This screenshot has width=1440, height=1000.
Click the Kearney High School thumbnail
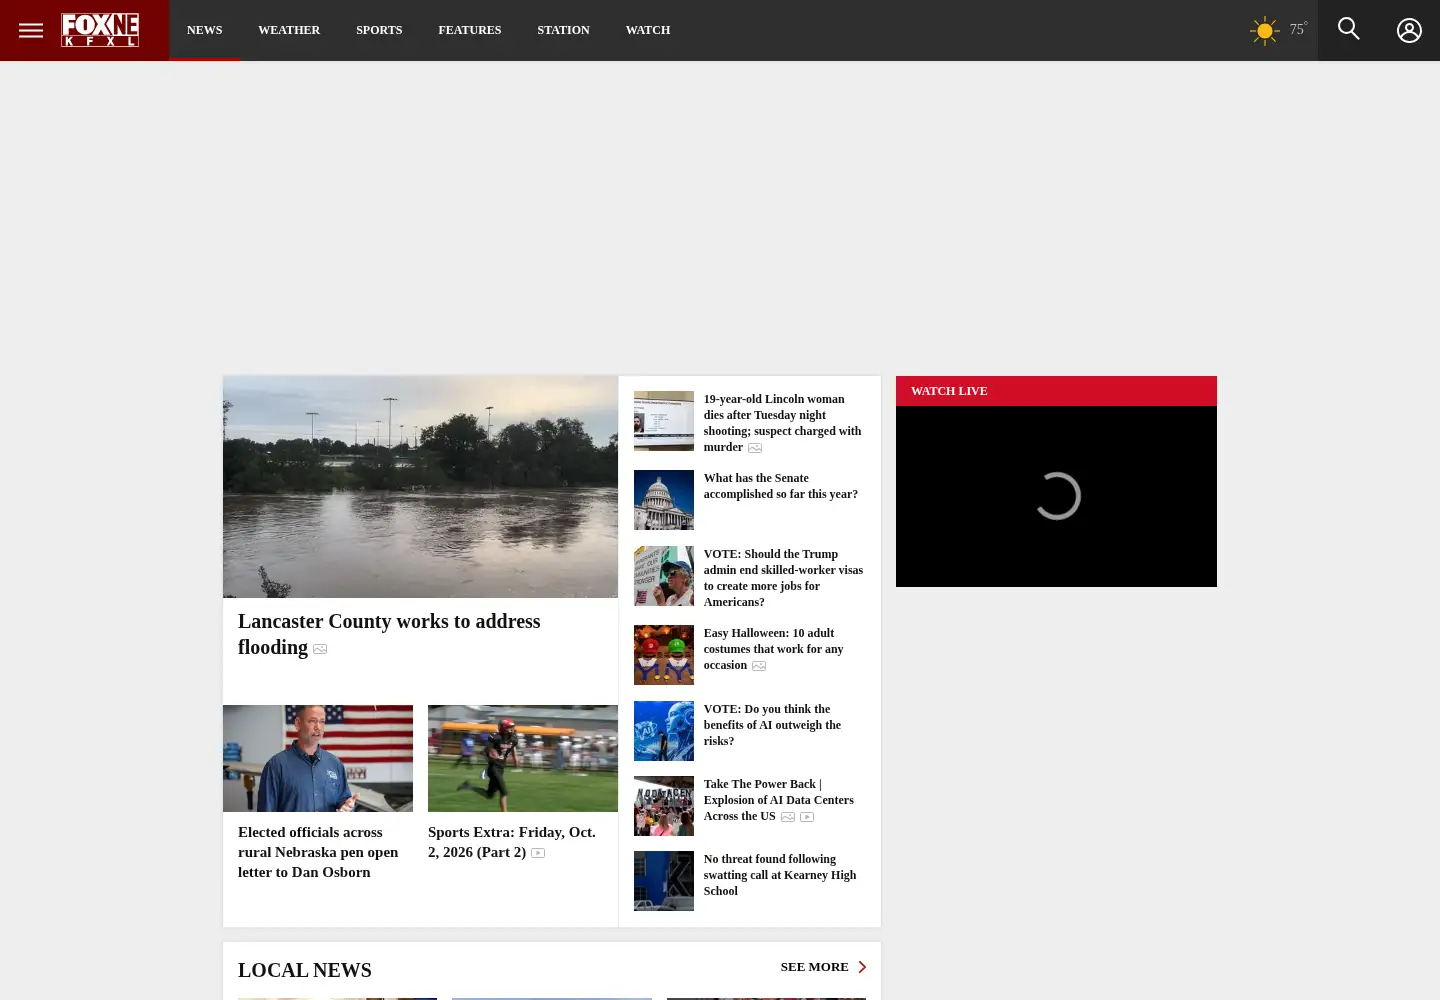(x=663, y=881)
